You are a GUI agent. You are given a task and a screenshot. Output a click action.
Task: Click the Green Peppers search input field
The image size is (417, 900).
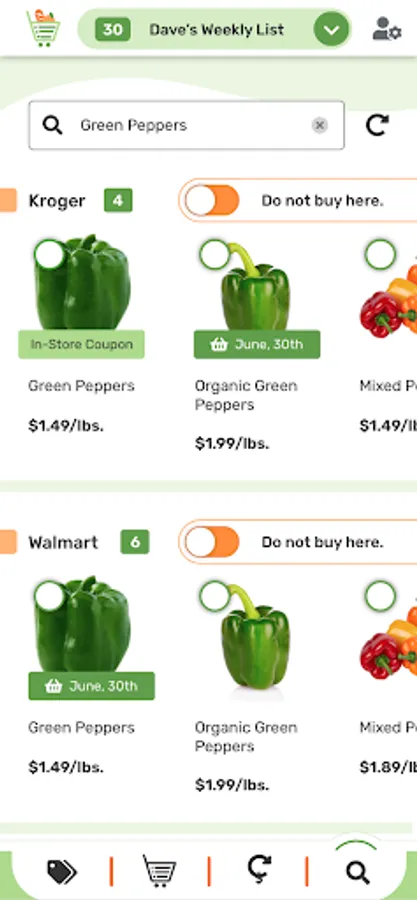(x=186, y=125)
